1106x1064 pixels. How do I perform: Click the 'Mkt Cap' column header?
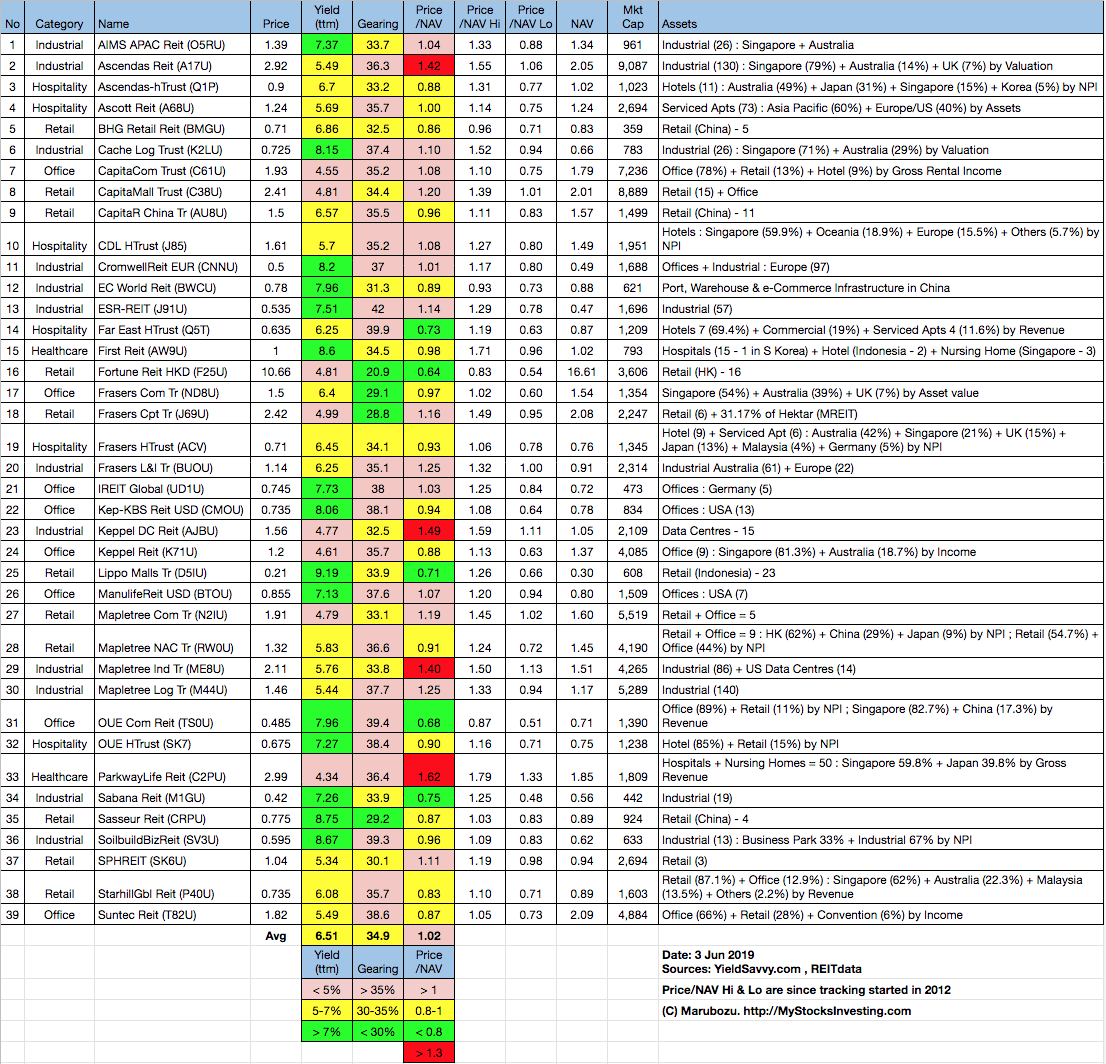coord(633,17)
